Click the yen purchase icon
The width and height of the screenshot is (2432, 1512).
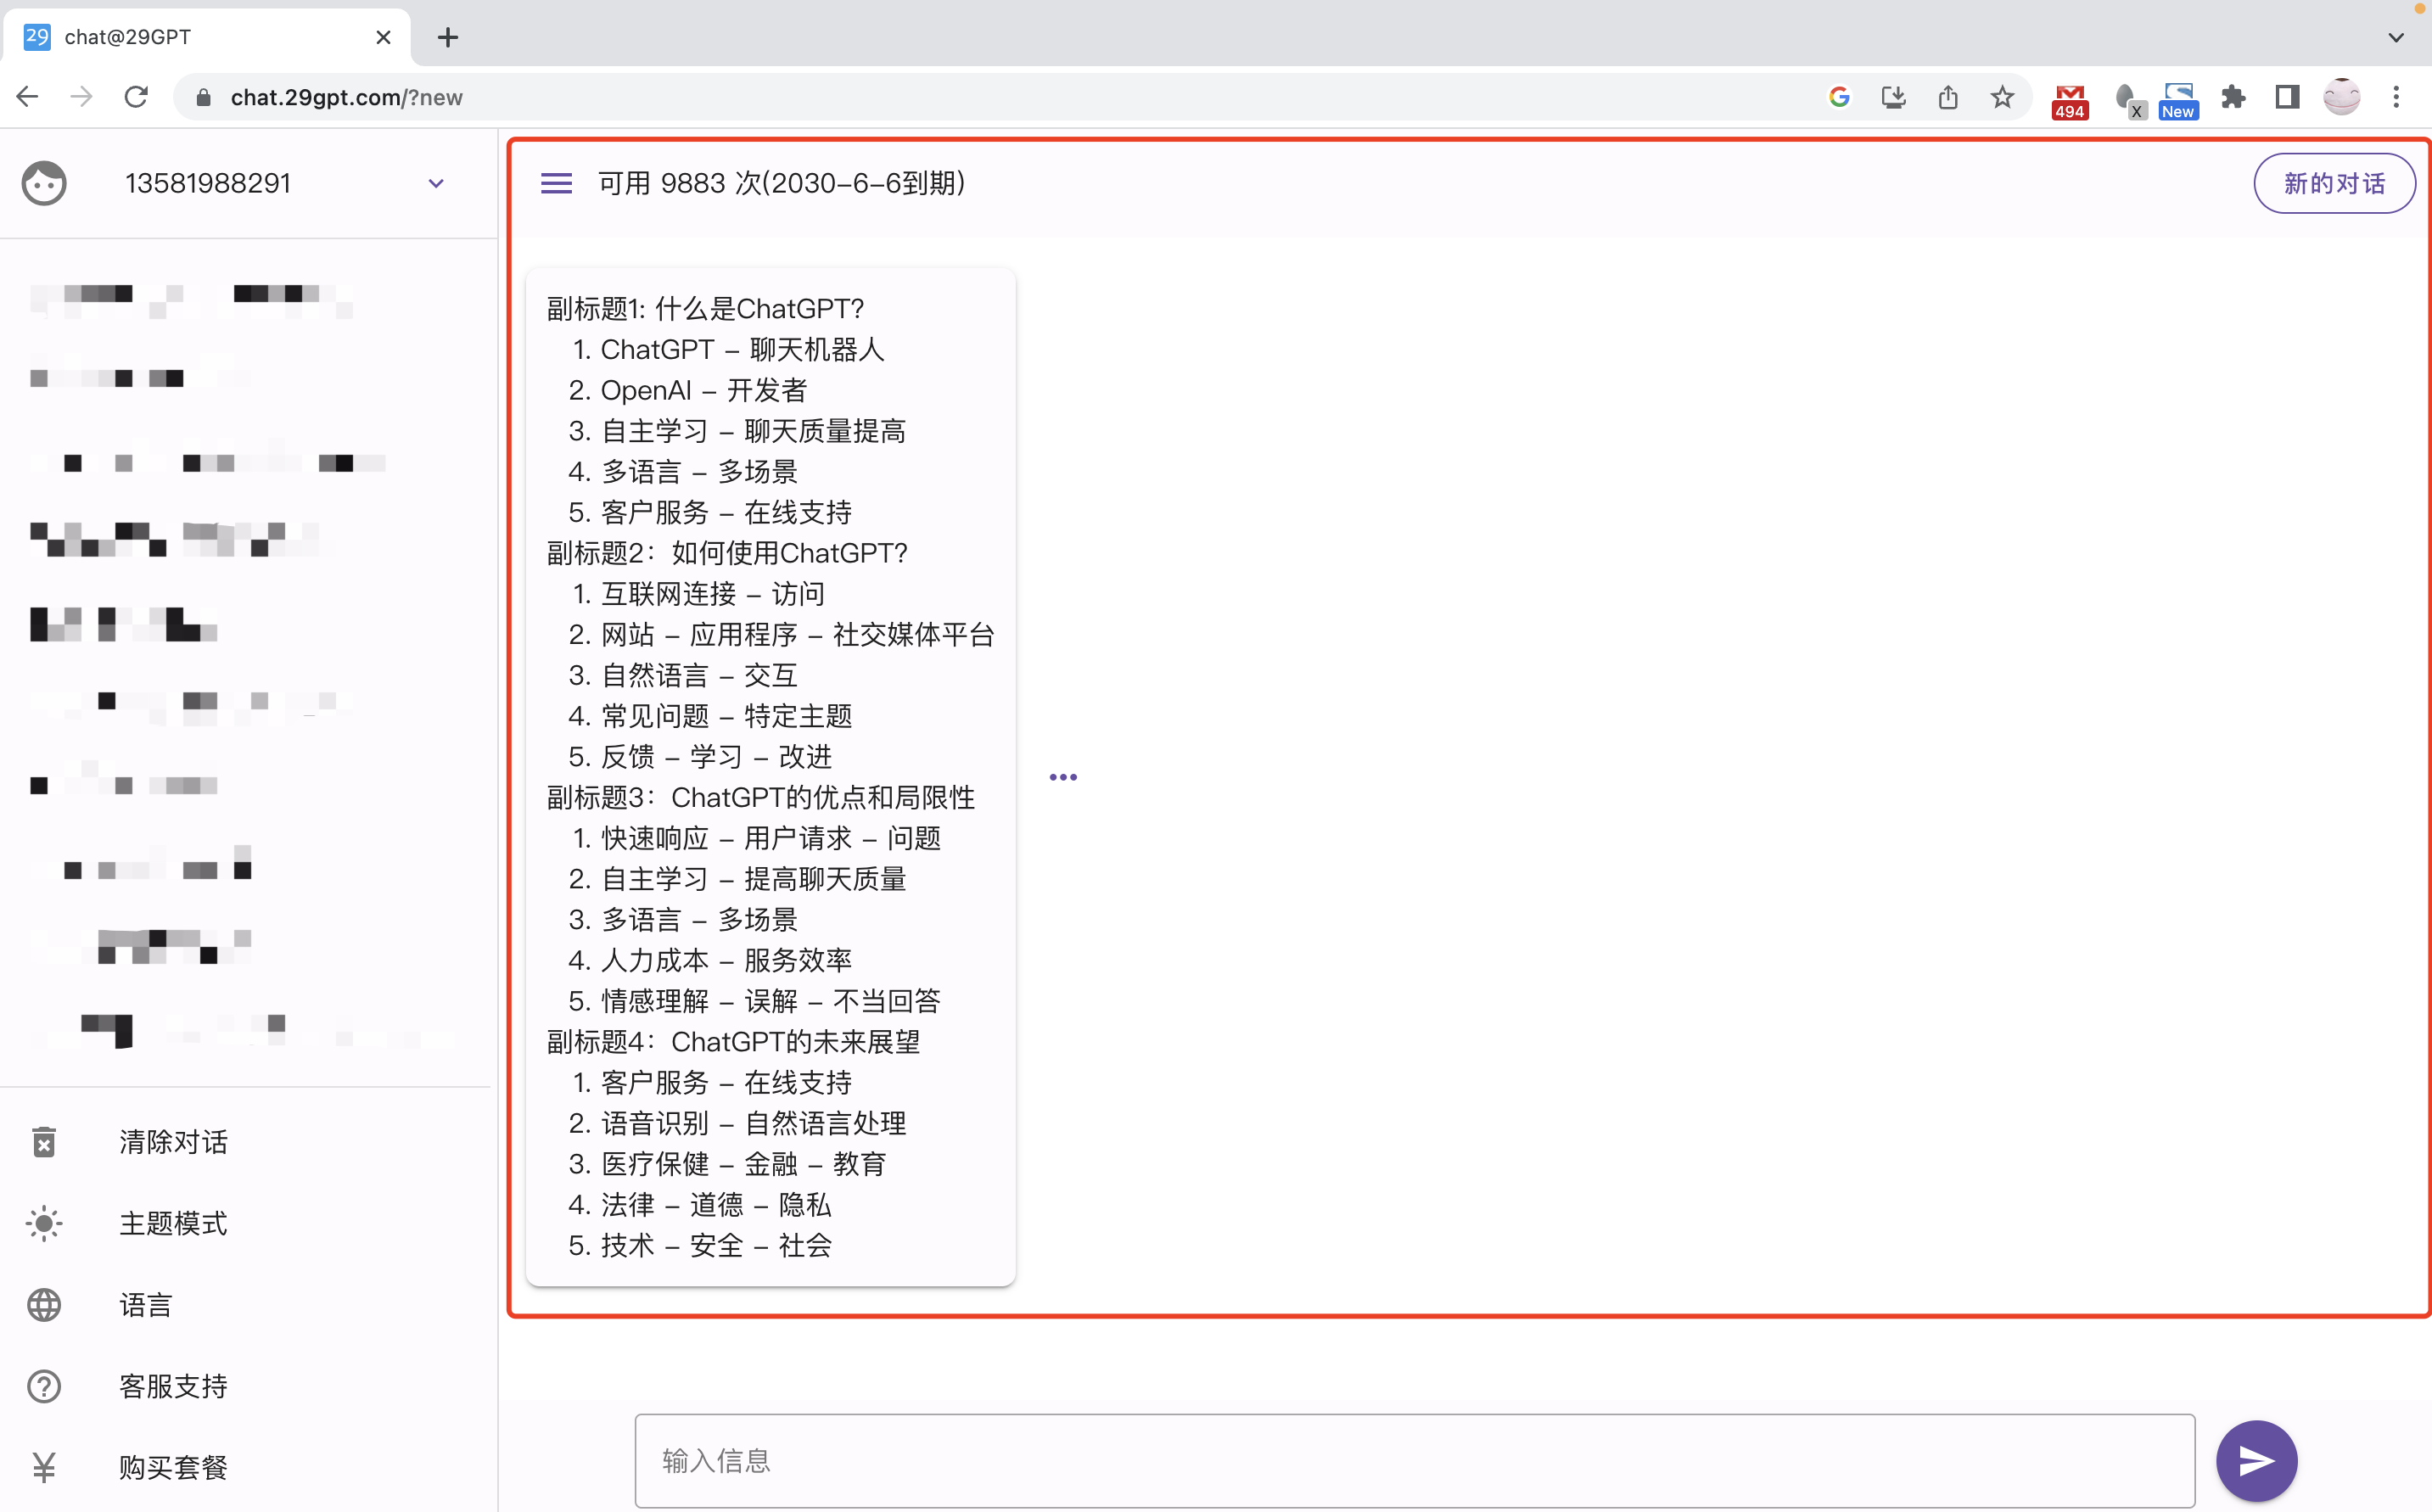point(44,1467)
